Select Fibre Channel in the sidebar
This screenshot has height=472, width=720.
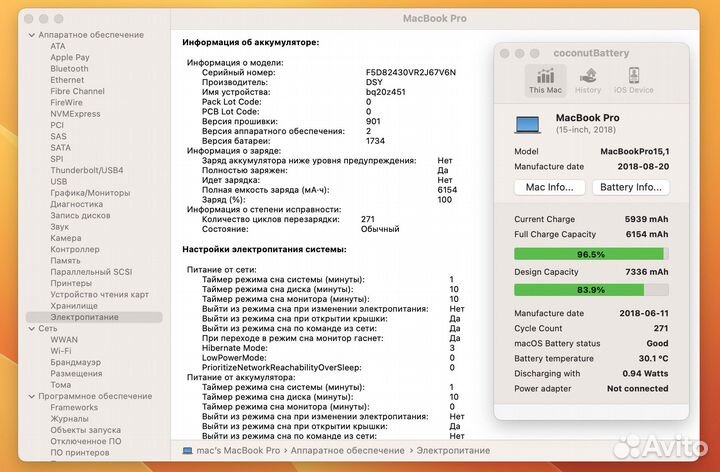click(78, 91)
